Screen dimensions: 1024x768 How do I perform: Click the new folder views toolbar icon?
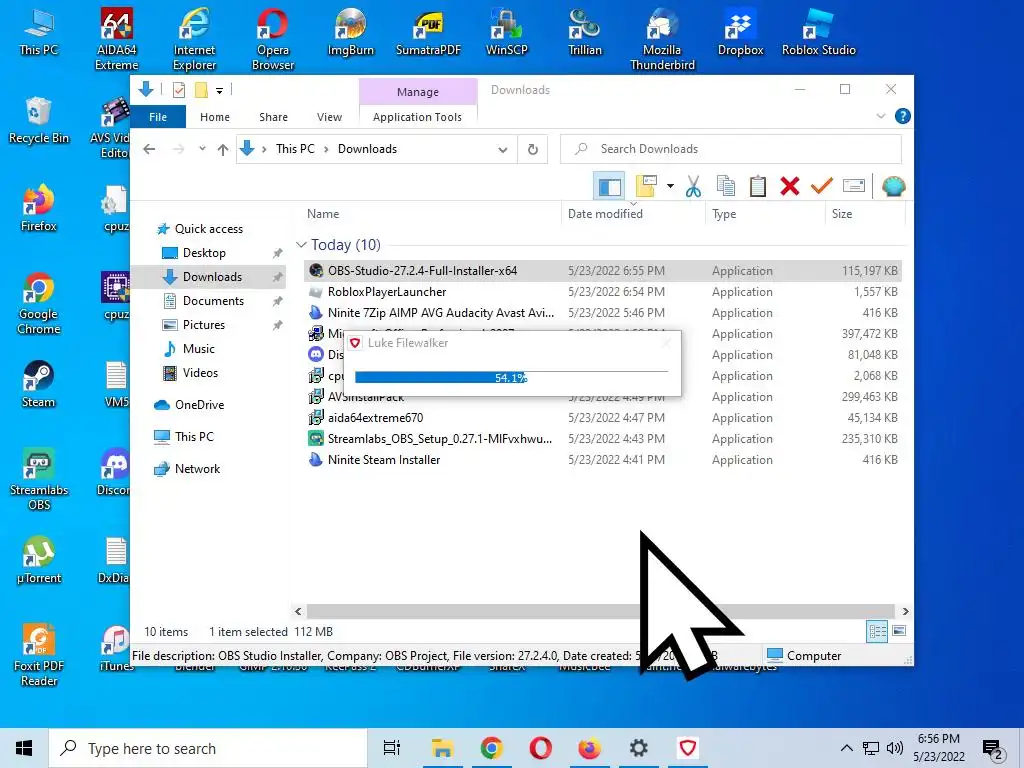pos(646,187)
